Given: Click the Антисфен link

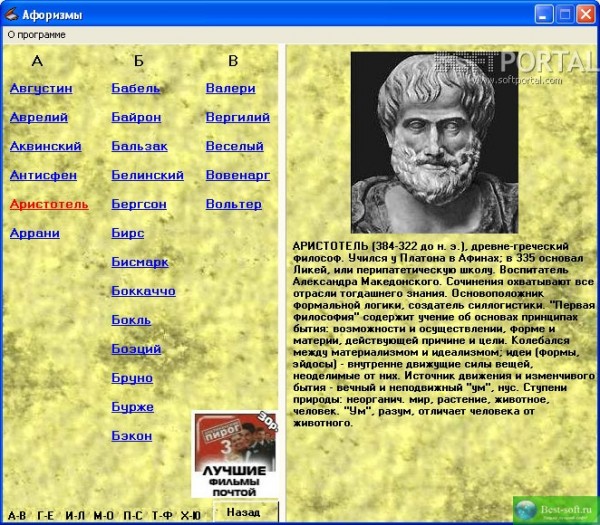Looking at the screenshot, I should click(x=43, y=176).
